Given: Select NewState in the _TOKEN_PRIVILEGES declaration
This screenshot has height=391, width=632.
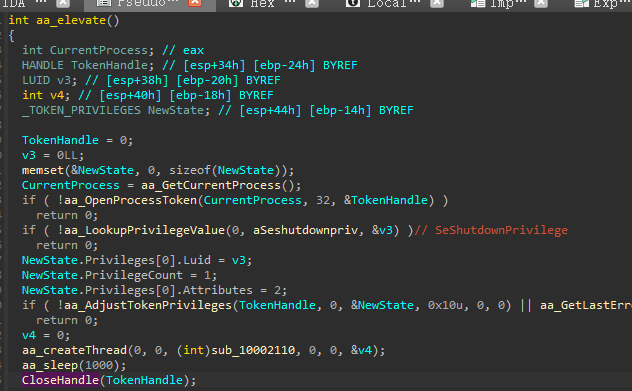Looking at the screenshot, I should pyautogui.click(x=176, y=110).
